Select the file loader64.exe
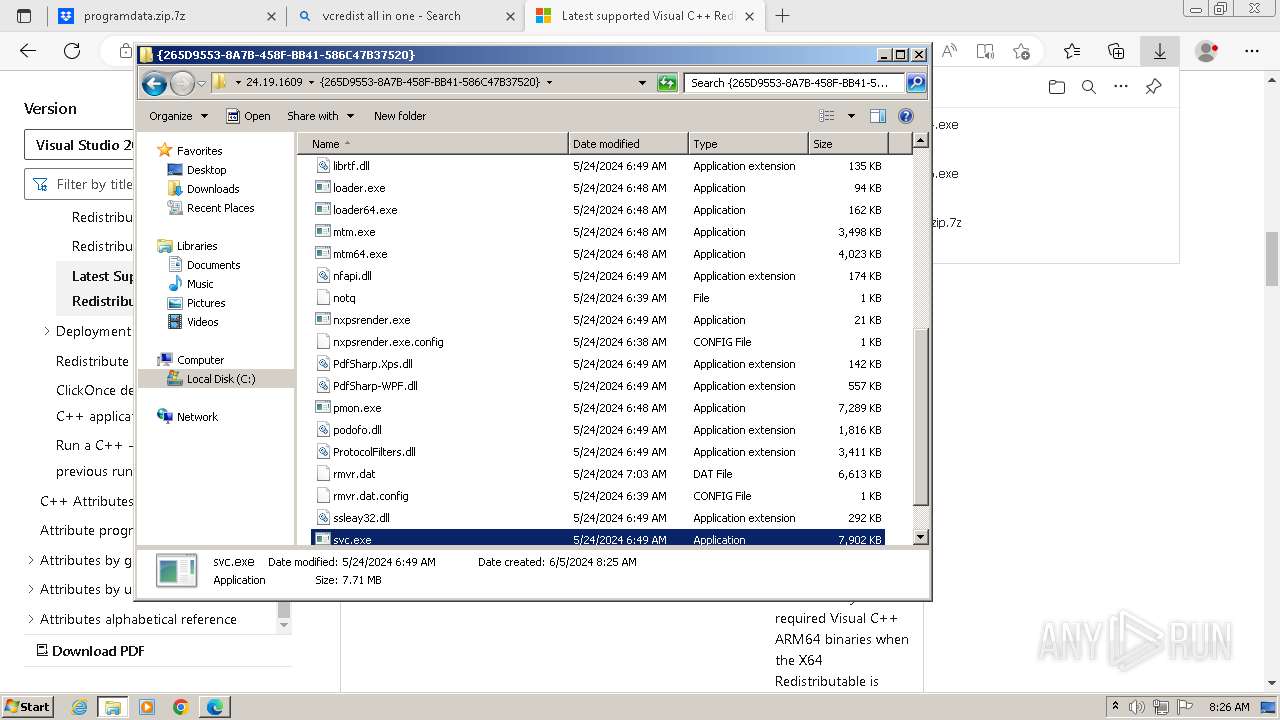This screenshot has width=1280, height=720. tap(365, 210)
